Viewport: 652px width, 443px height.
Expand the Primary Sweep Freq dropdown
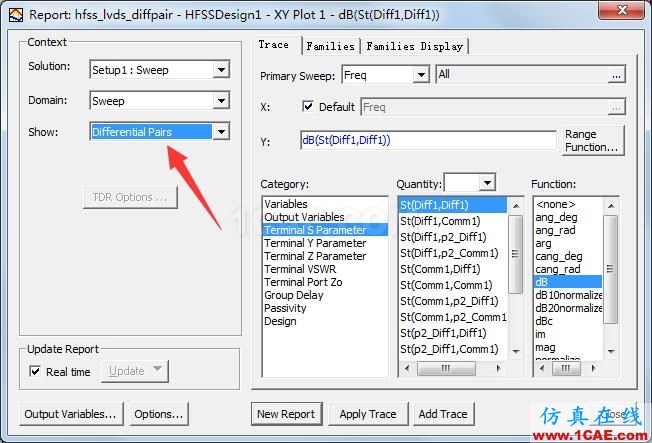(x=421, y=75)
